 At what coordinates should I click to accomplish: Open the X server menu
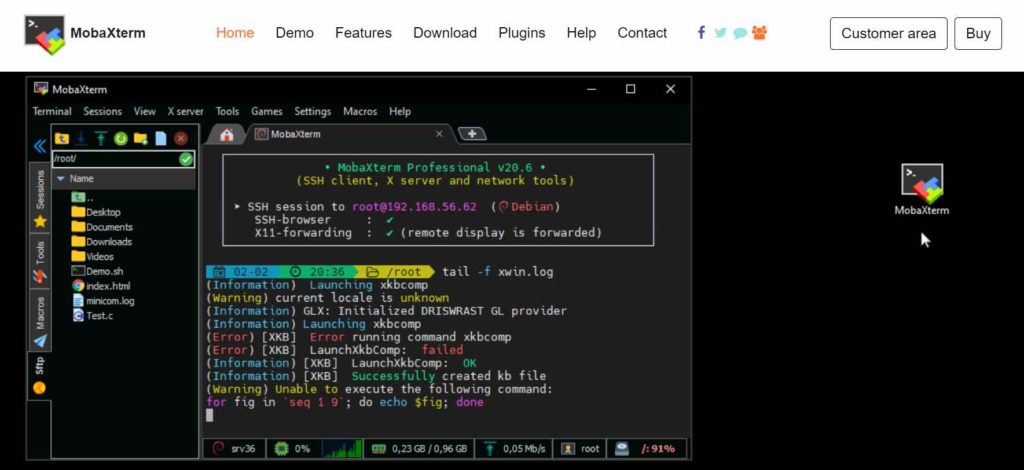coord(185,112)
